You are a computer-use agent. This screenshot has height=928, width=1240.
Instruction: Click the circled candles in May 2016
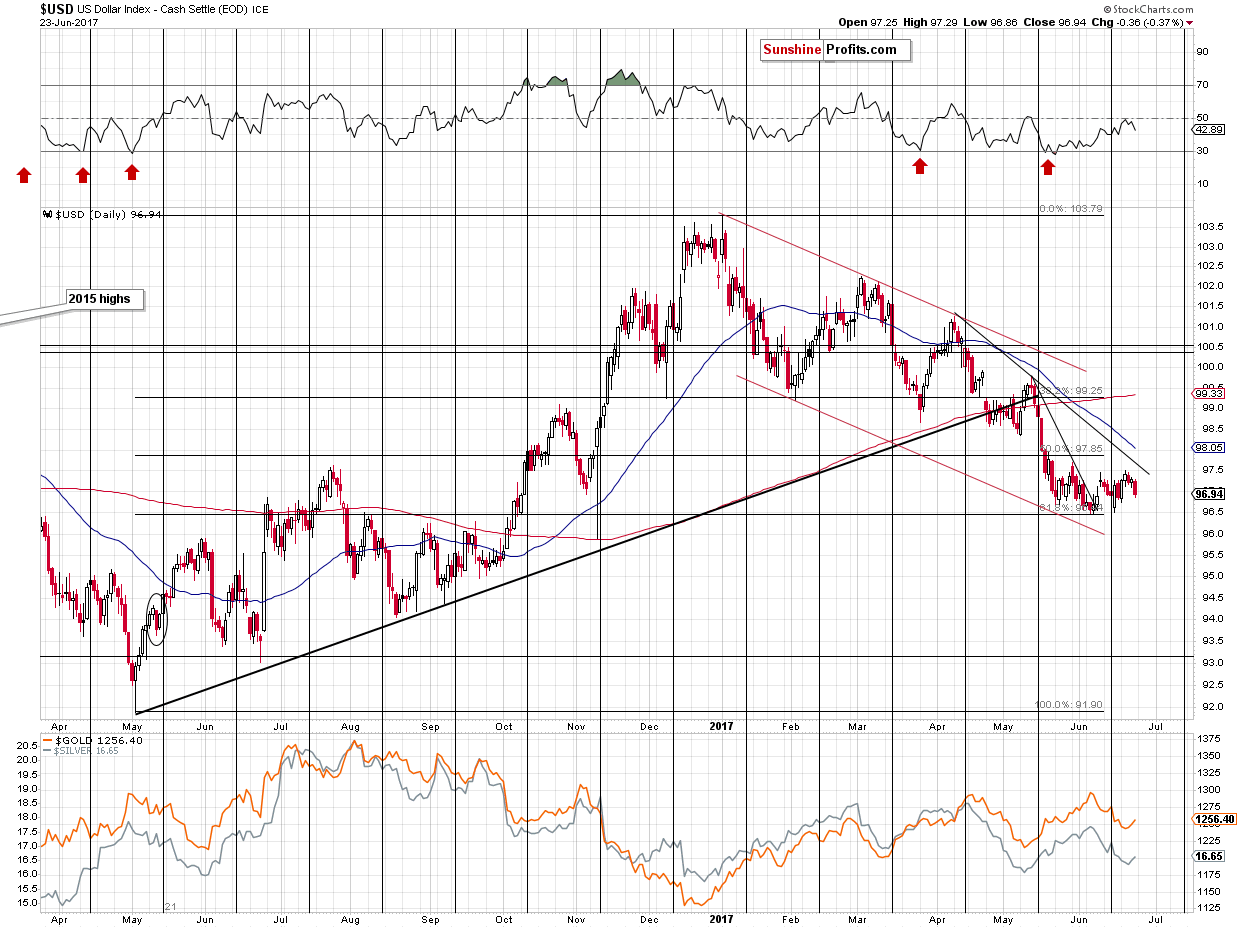(157, 619)
